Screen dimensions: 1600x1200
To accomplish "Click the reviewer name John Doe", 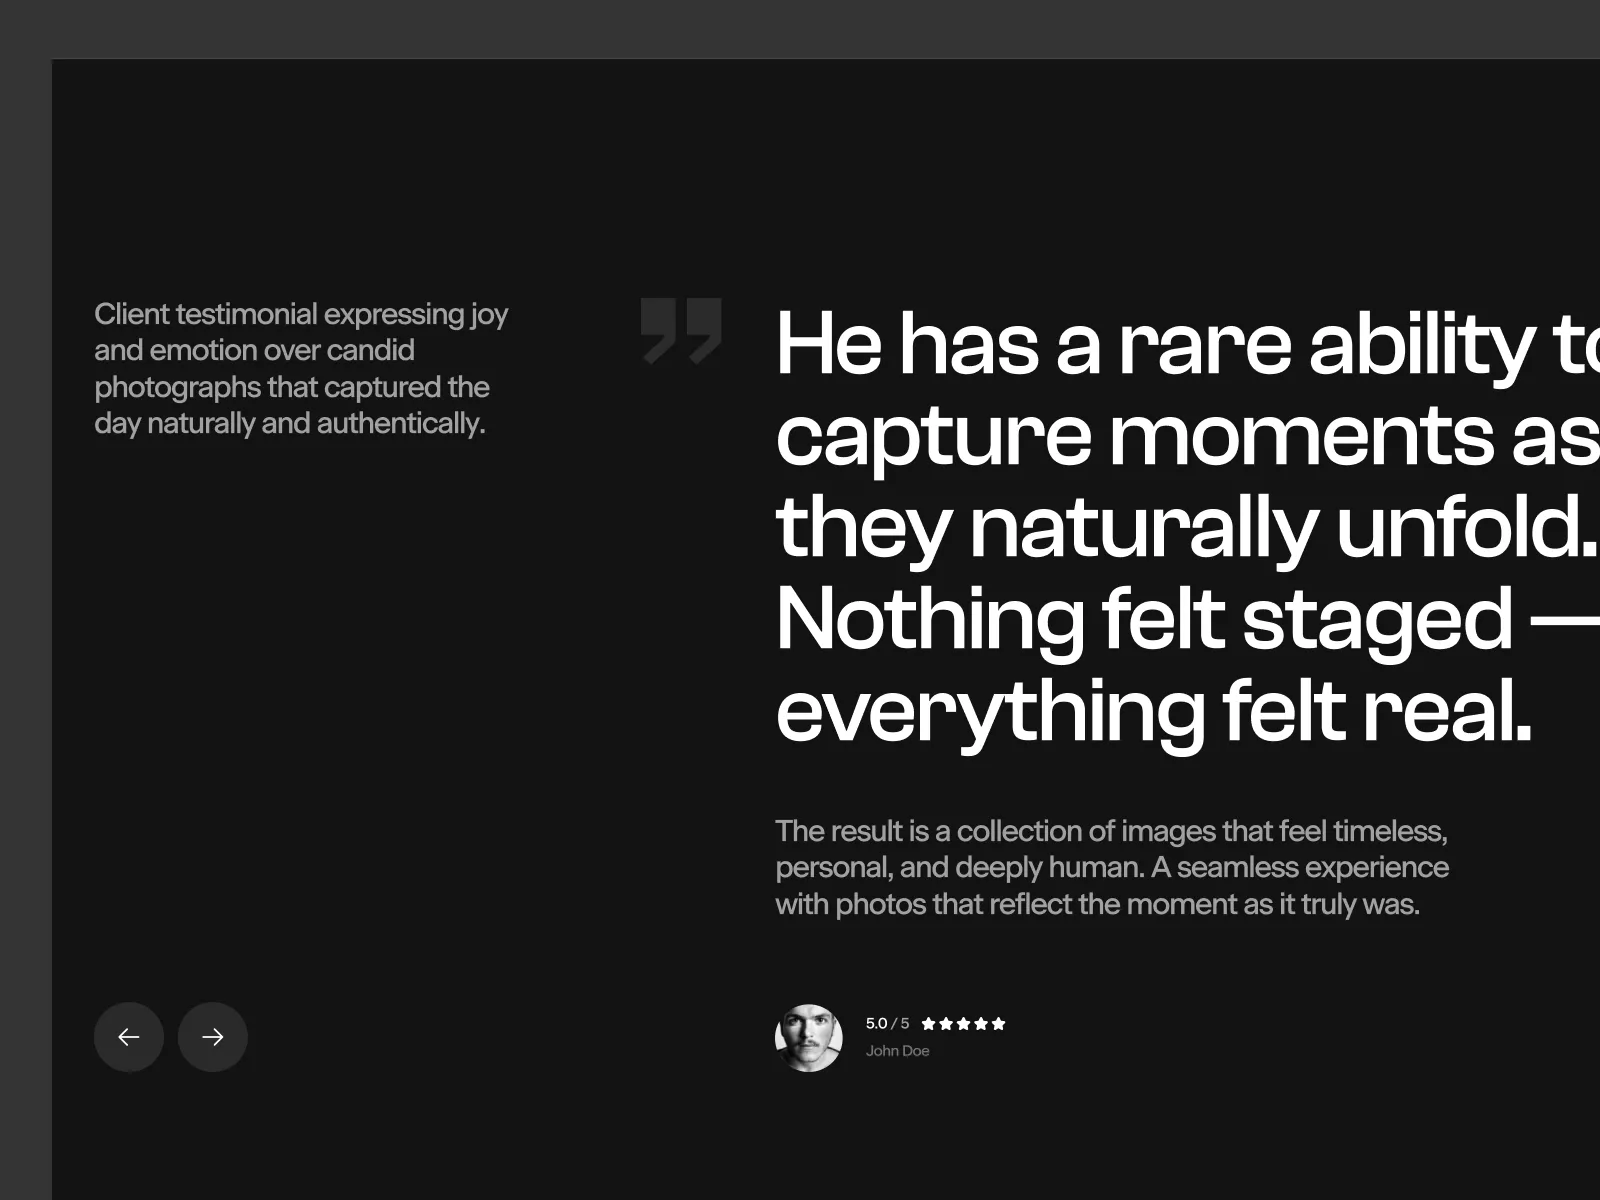I will (897, 1051).
